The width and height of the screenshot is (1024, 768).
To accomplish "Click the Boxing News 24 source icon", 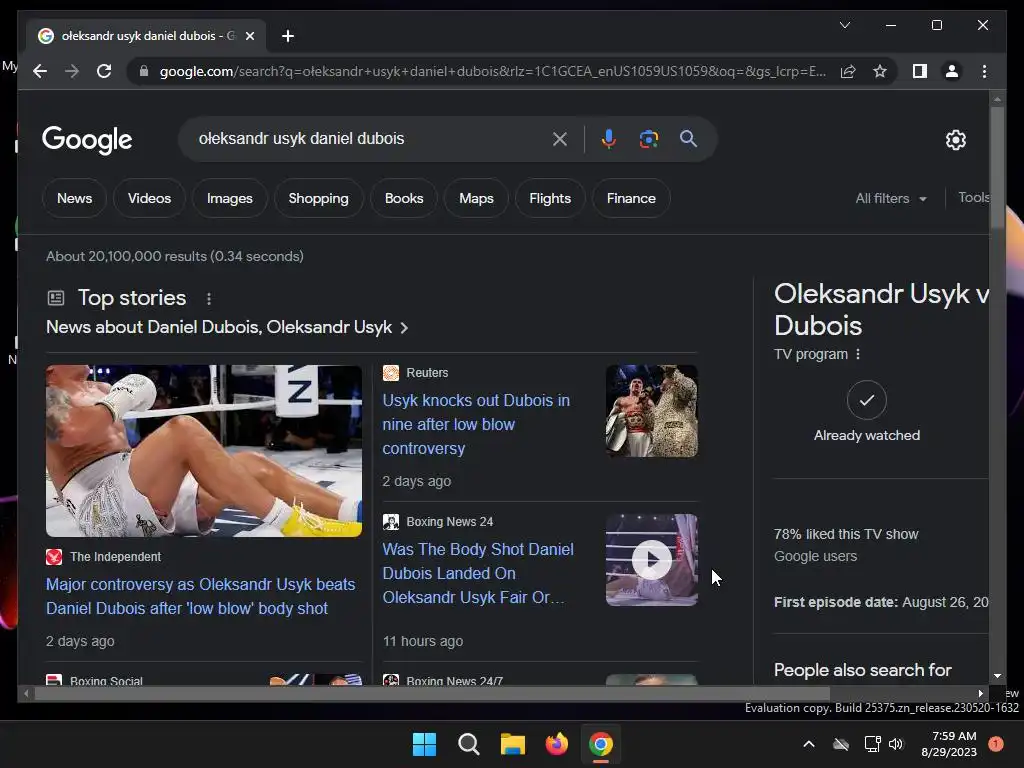I will (x=391, y=522).
